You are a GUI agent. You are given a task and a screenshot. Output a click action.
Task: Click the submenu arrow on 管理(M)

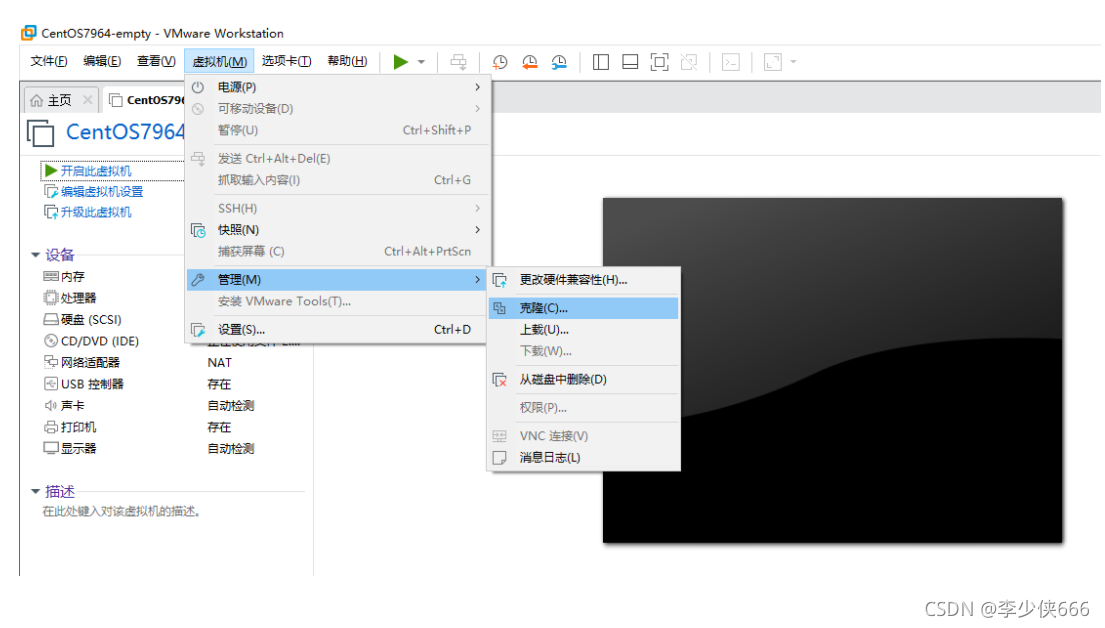click(477, 280)
